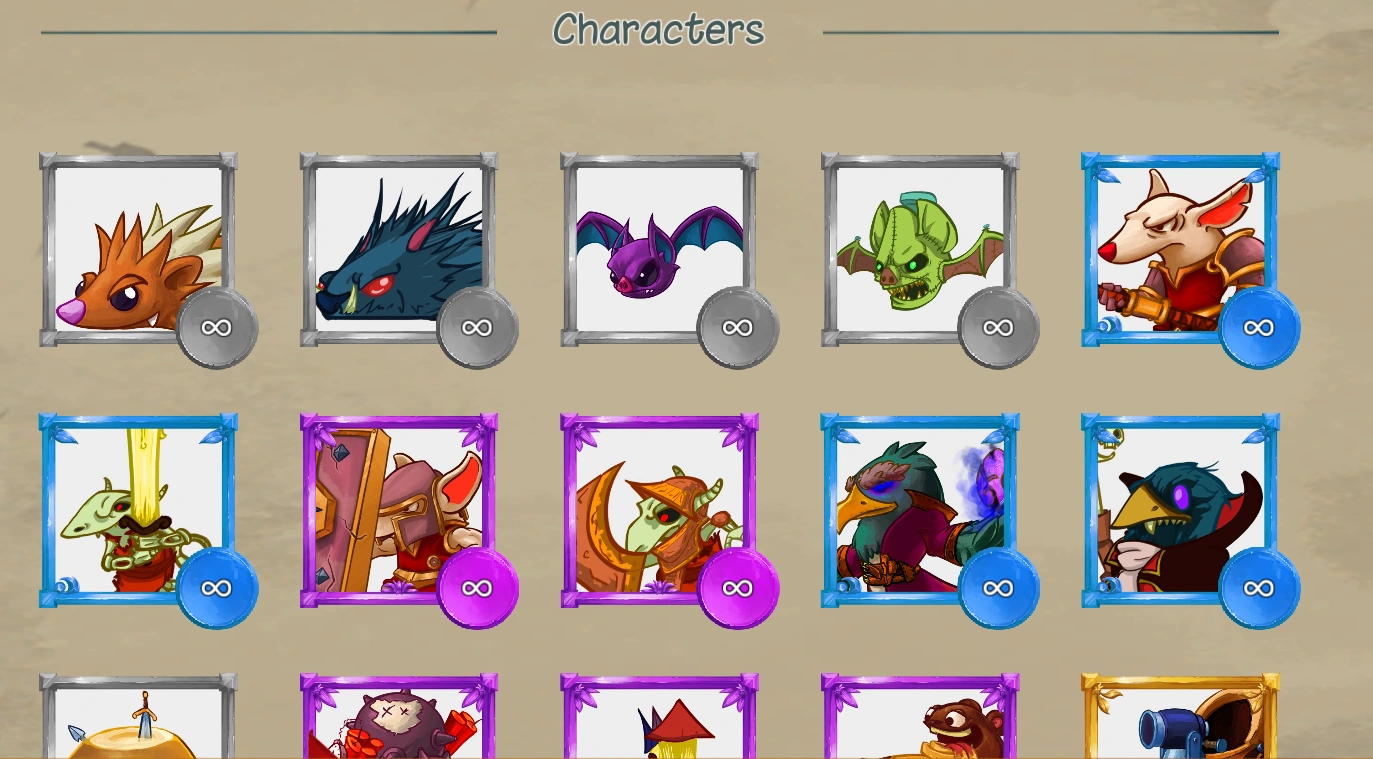Image resolution: width=1373 pixels, height=759 pixels.
Task: Open the dark penguin with purple eye
Action: click(x=1180, y=510)
